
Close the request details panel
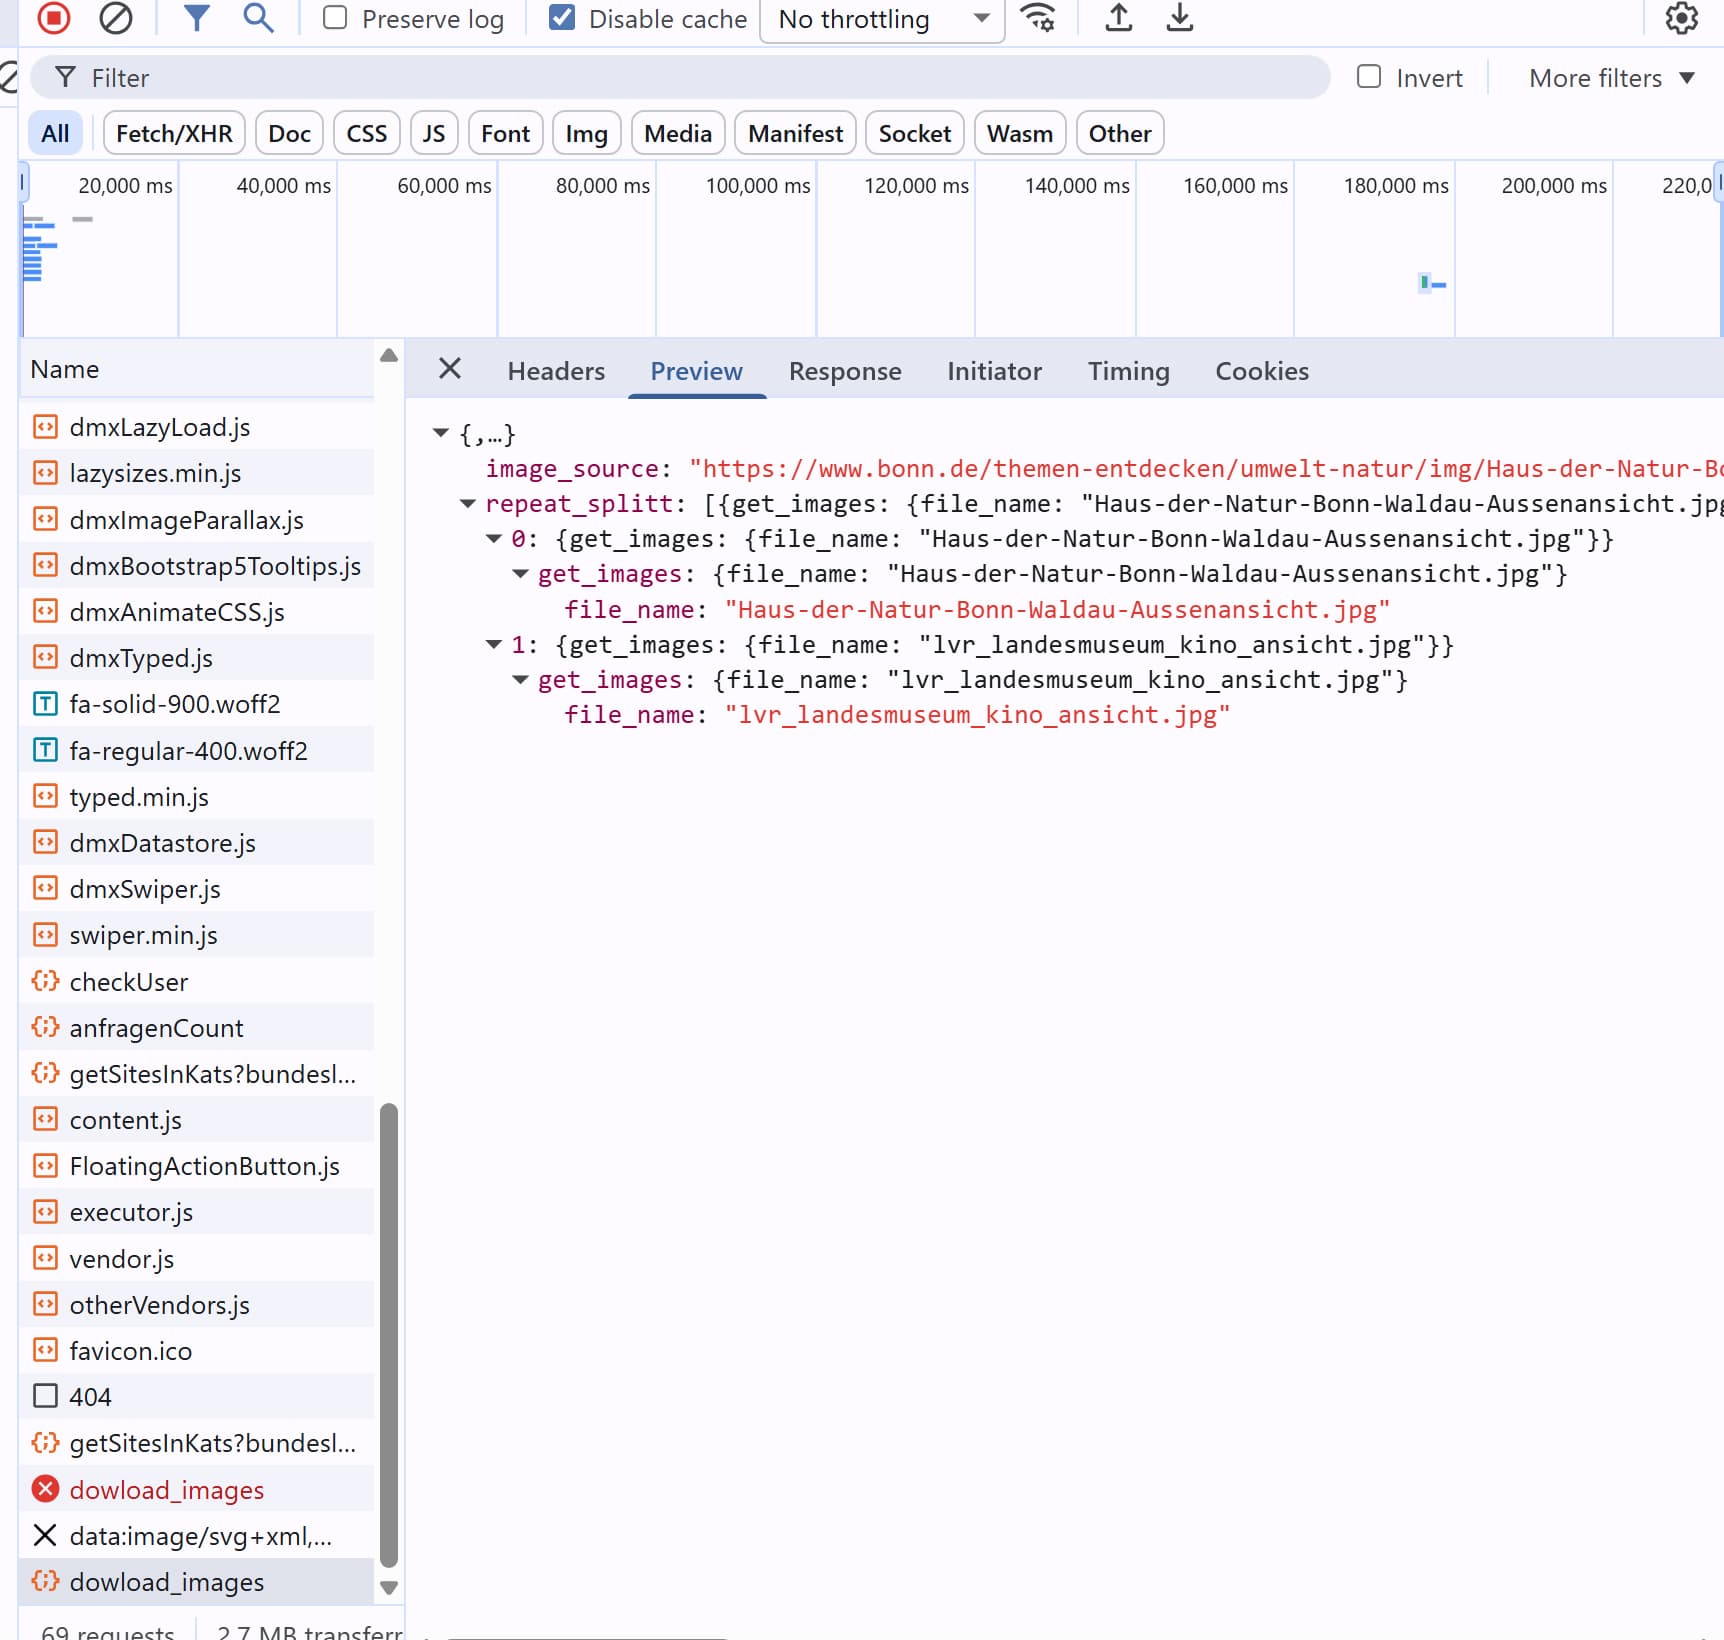[450, 369]
